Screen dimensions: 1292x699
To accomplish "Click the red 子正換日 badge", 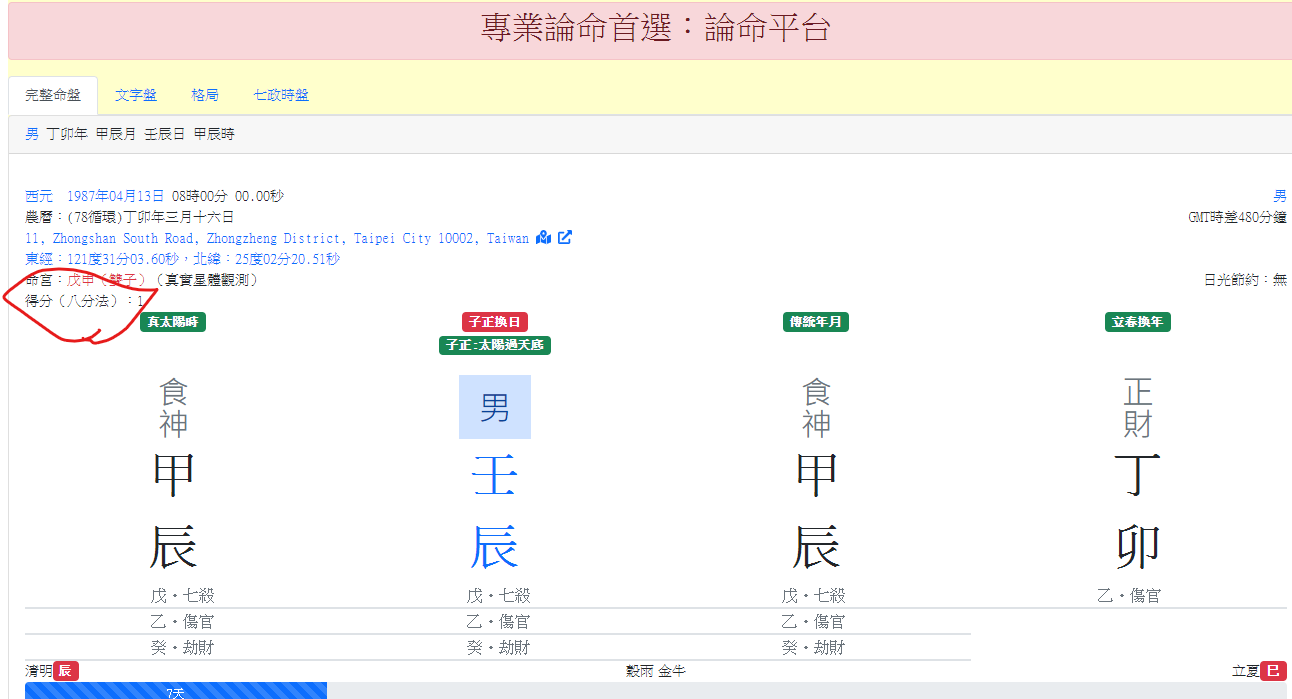I will coord(495,322).
